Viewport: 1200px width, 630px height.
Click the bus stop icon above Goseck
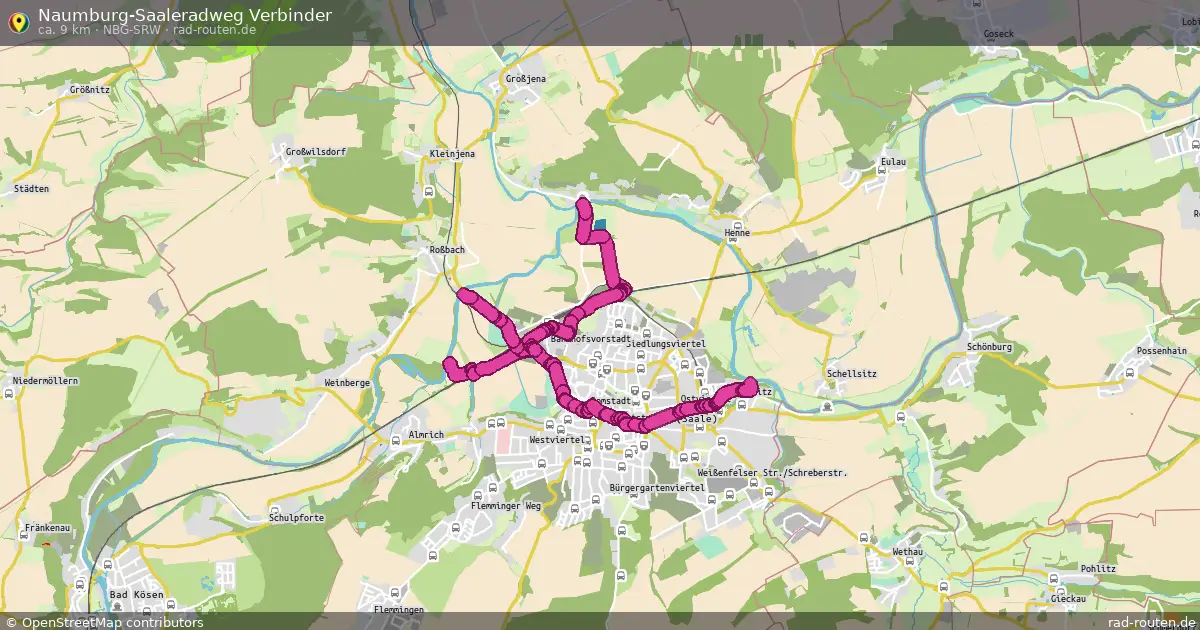(976, 4)
